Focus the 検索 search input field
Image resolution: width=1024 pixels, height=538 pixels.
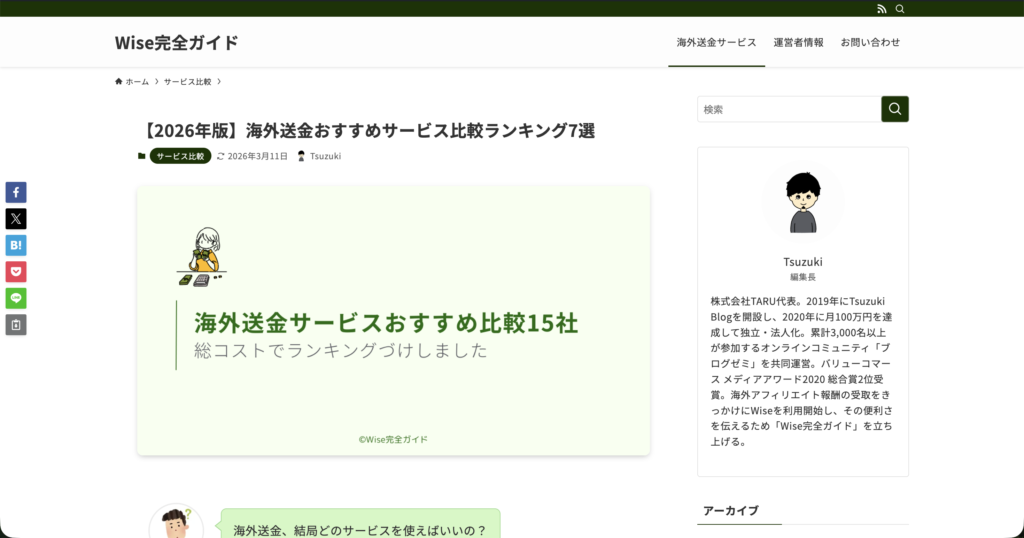(x=789, y=109)
